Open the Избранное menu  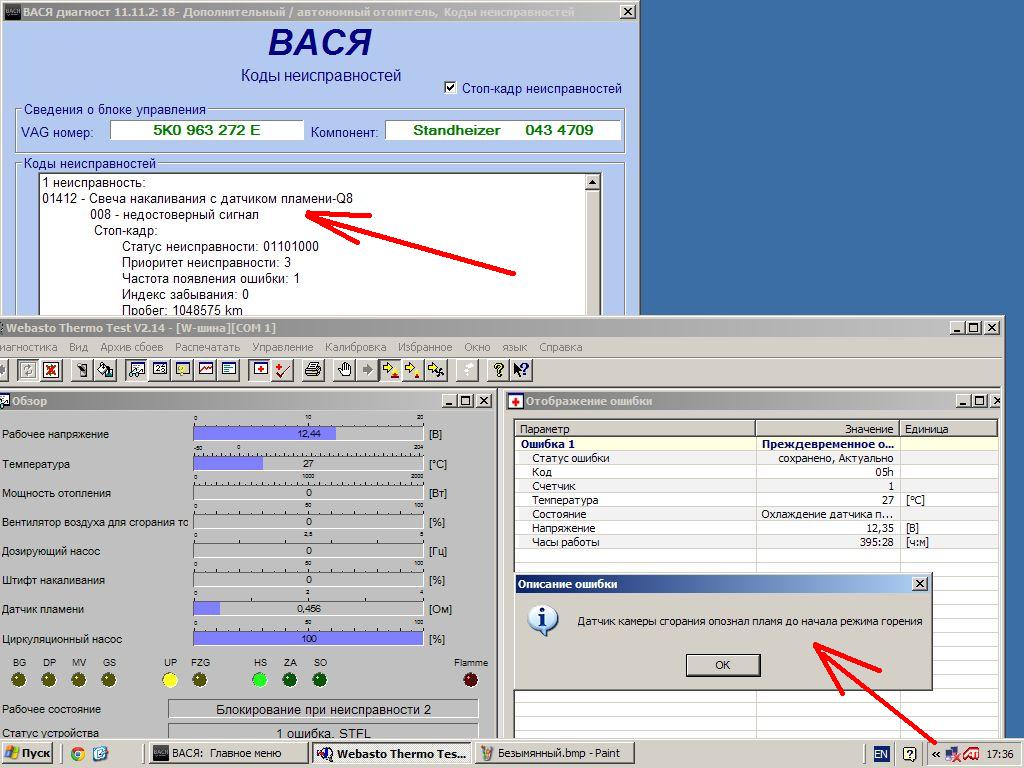(425, 347)
